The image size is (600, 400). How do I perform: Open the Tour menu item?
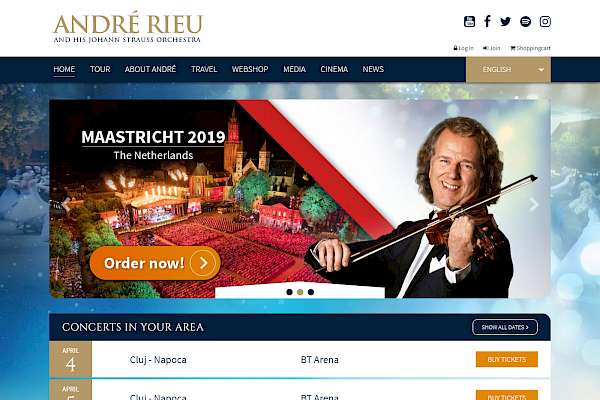tap(100, 69)
